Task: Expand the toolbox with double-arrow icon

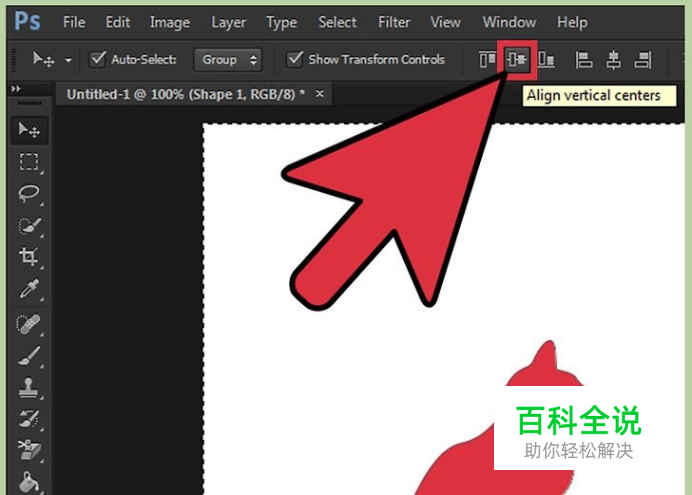Action: click(x=16, y=89)
